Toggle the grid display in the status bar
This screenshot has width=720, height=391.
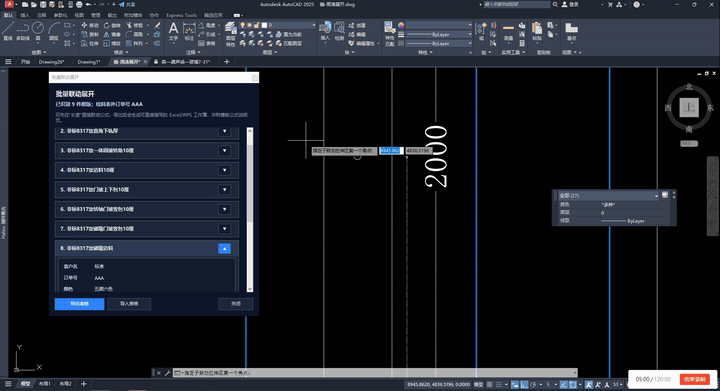[x=490, y=385]
